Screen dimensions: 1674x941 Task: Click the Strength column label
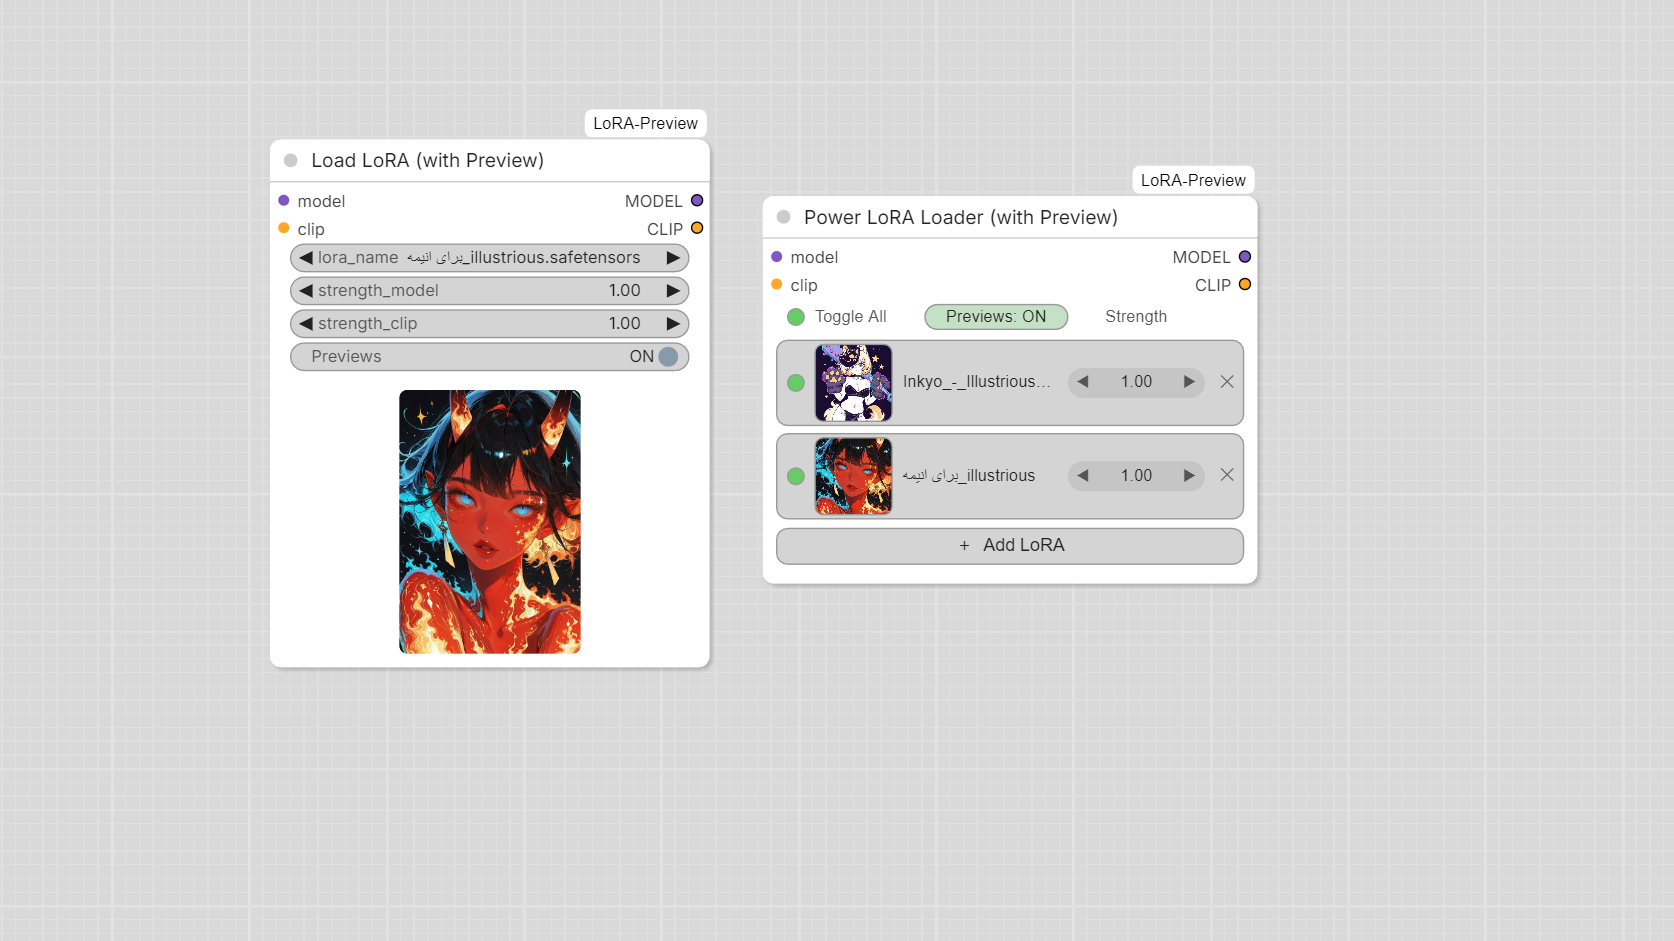(x=1136, y=317)
